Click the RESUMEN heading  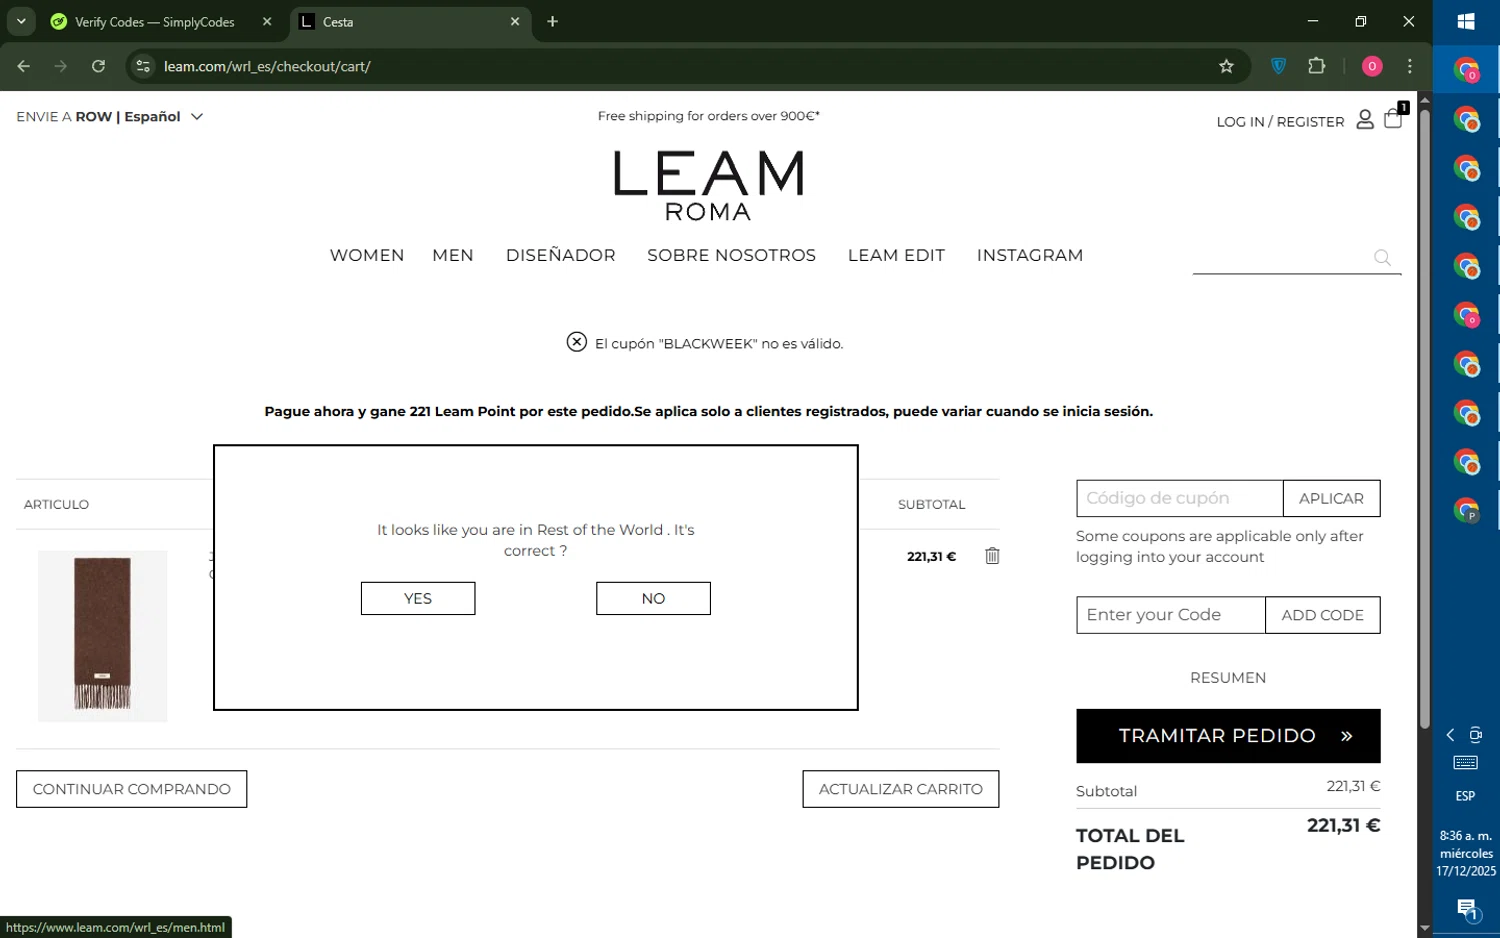click(1228, 678)
